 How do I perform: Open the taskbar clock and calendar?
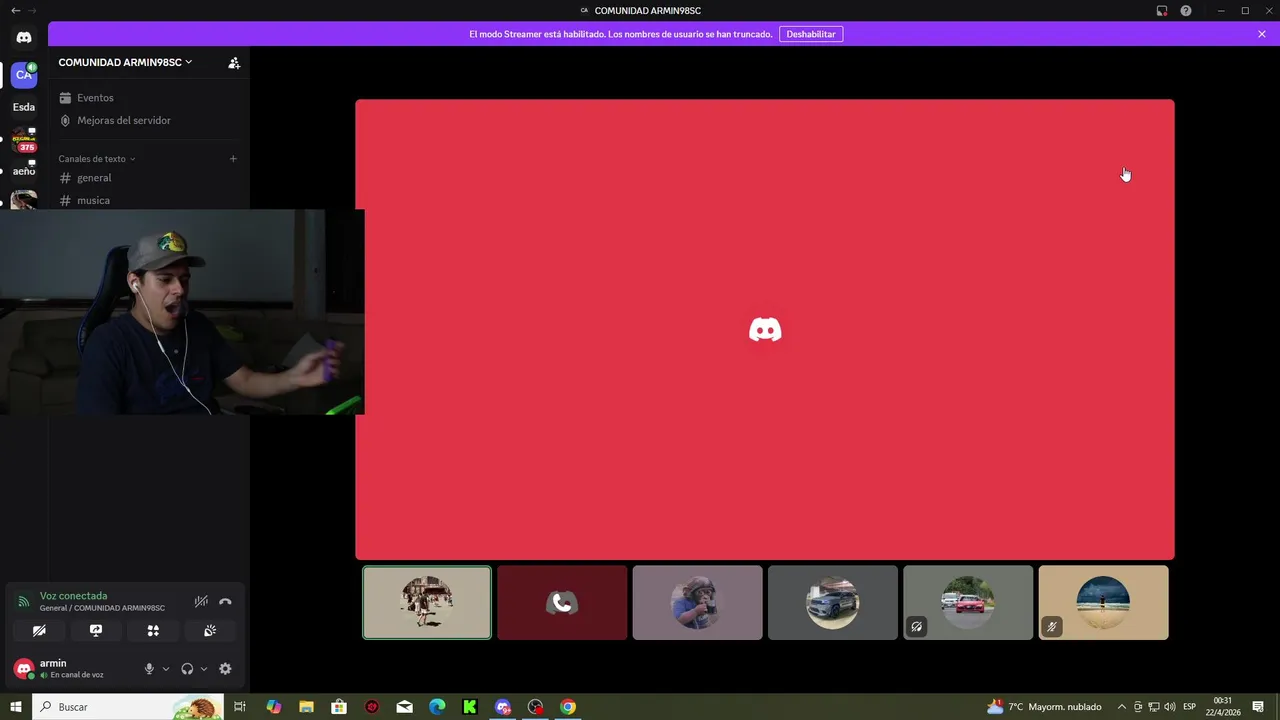point(1223,707)
